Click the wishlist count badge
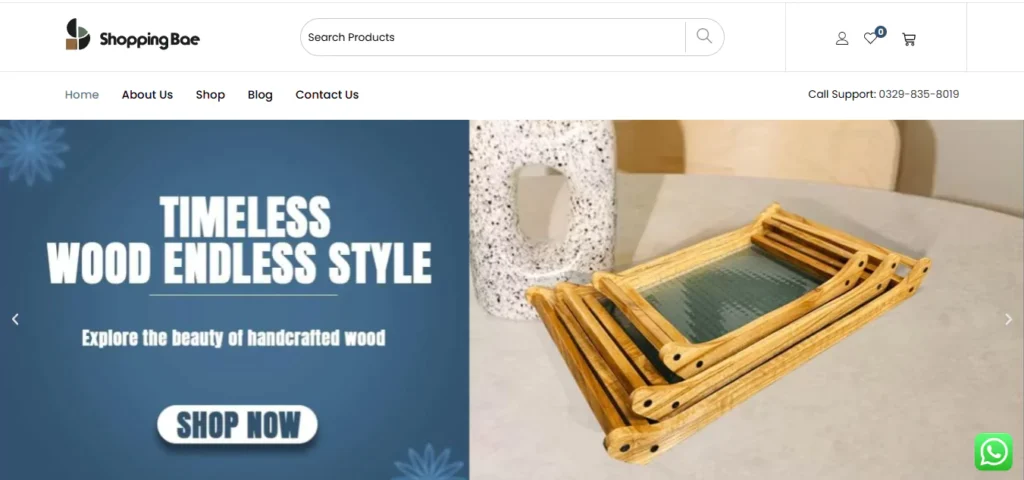 click(881, 31)
